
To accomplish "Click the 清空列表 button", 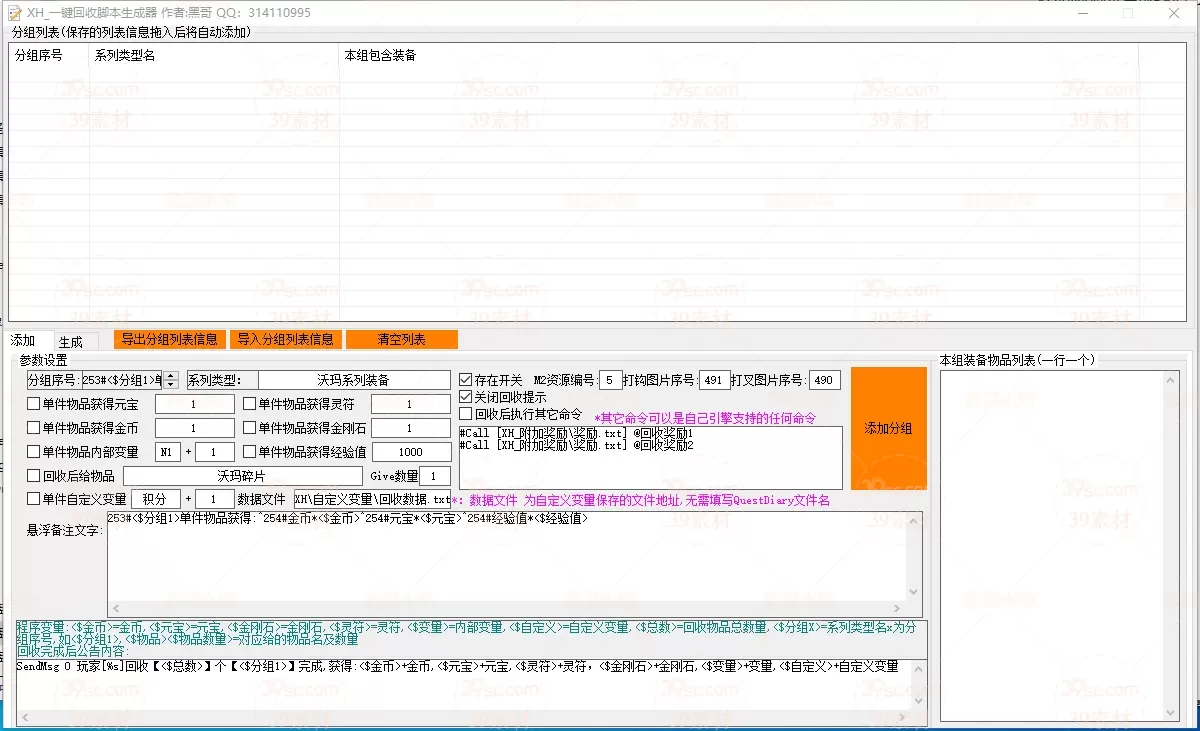I will pos(402,339).
